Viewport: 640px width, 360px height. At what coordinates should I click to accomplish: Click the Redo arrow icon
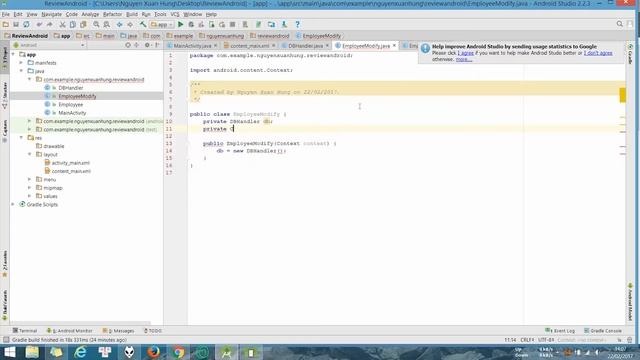[49, 24]
